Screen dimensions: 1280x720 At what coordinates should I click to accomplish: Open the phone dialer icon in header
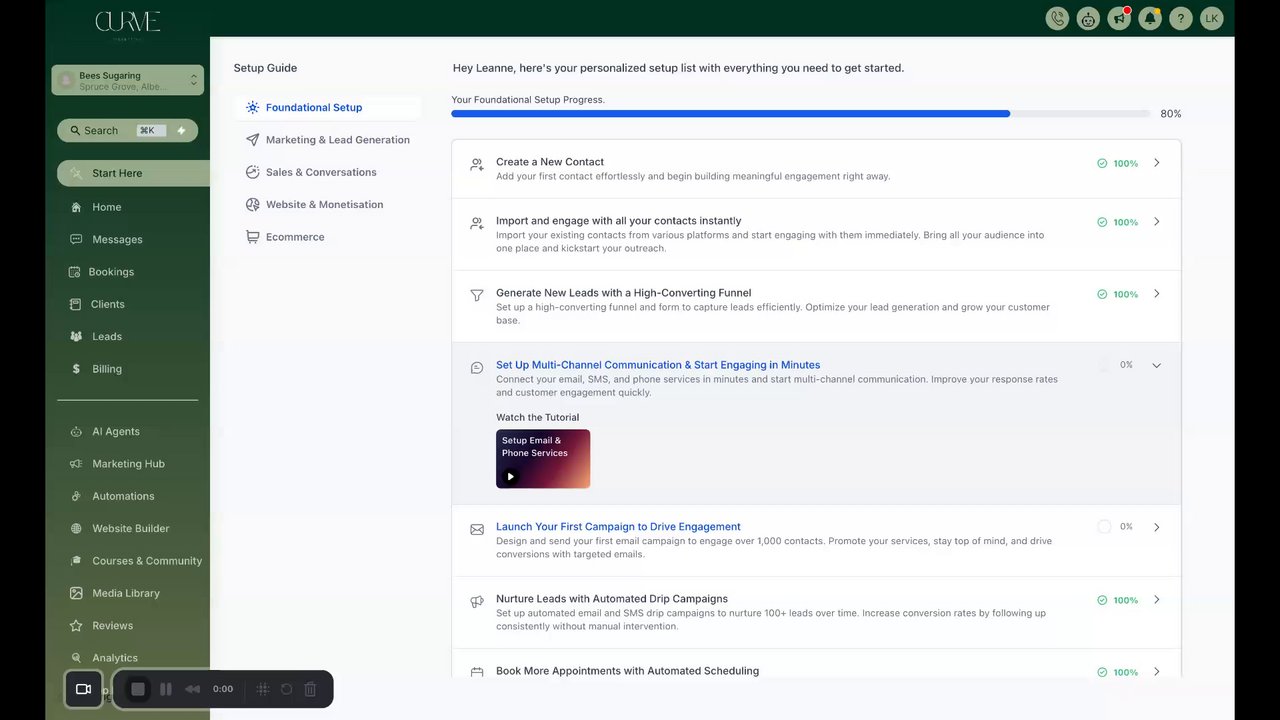pos(1057,18)
